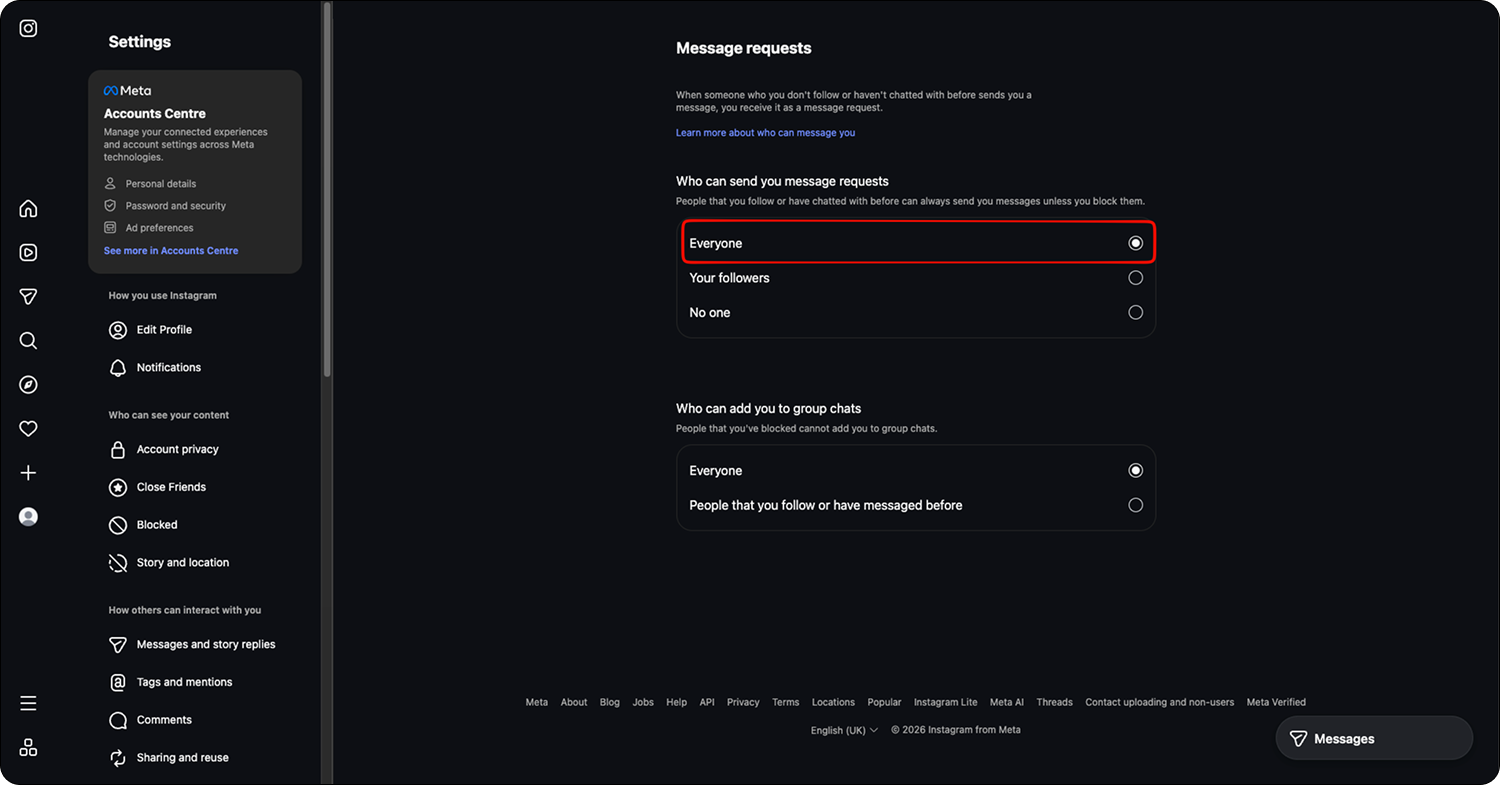Select 'Your followers' for message requests
Screen dimensions: 1500x785
pos(916,278)
